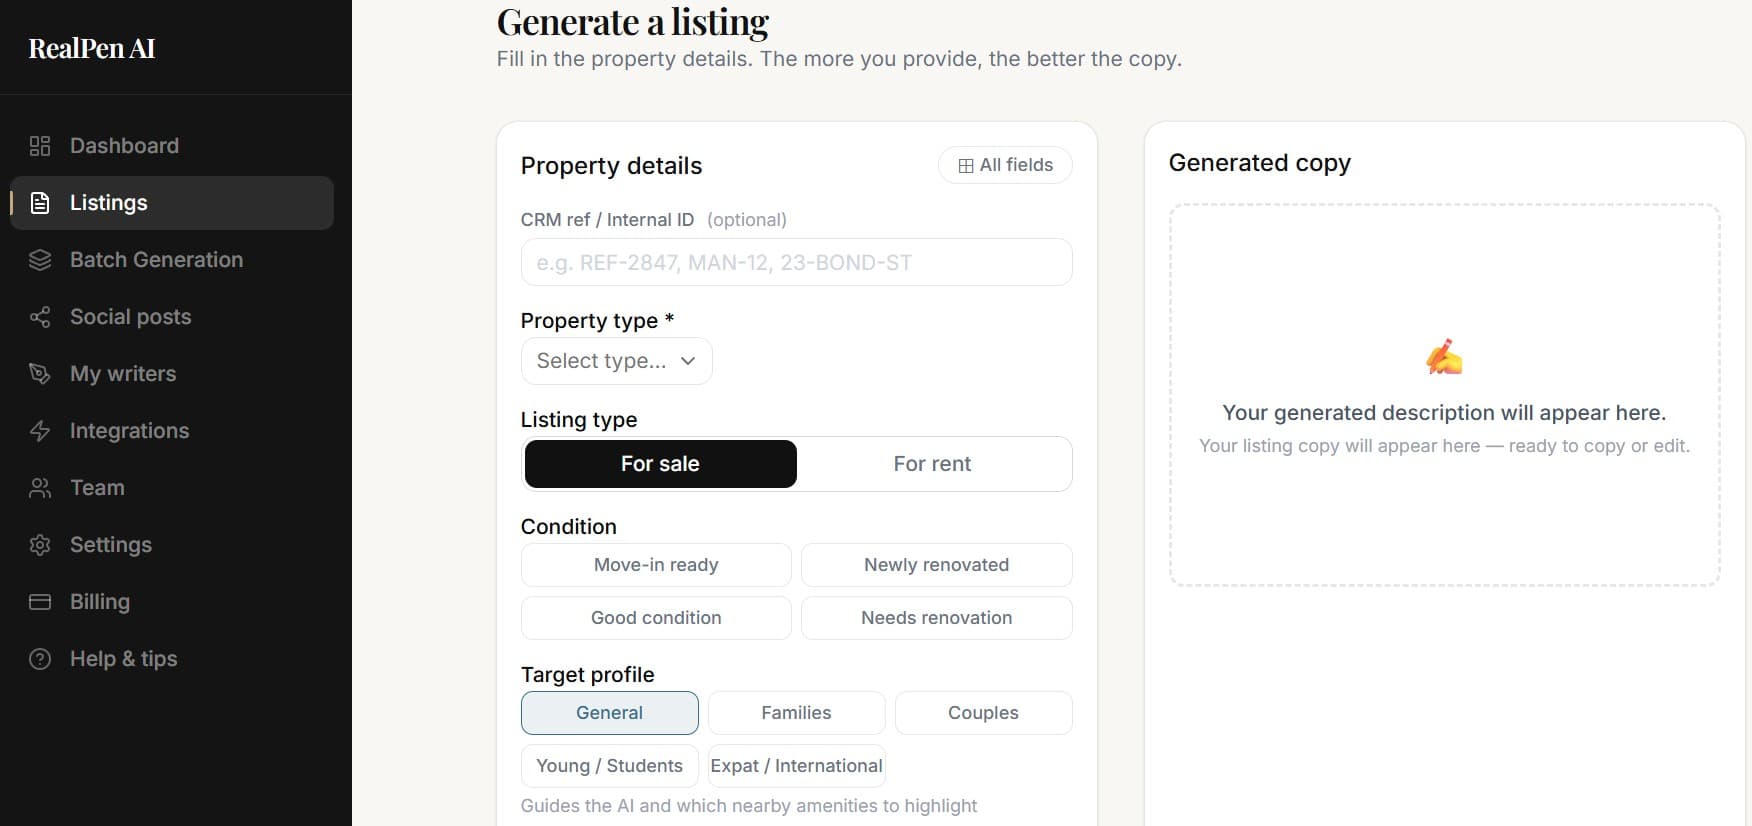The image size is (1752, 826).
Task: Open Help & tips menu item
Action: click(x=123, y=659)
